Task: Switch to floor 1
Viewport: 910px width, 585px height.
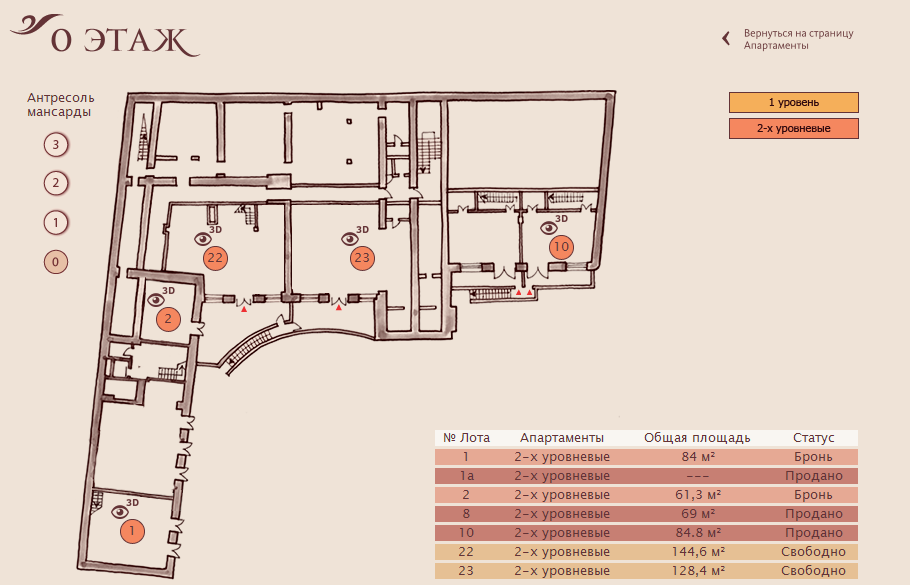Action: tap(56, 223)
